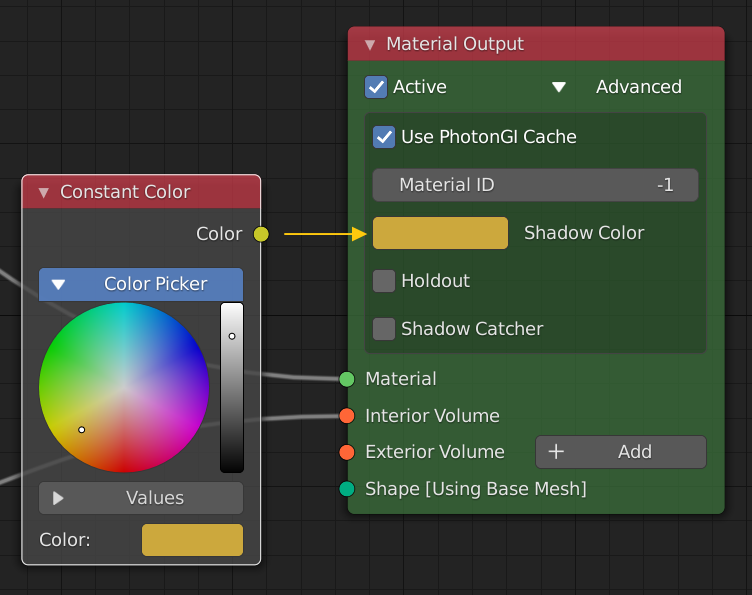Collapse the Material Output node

[370, 45]
